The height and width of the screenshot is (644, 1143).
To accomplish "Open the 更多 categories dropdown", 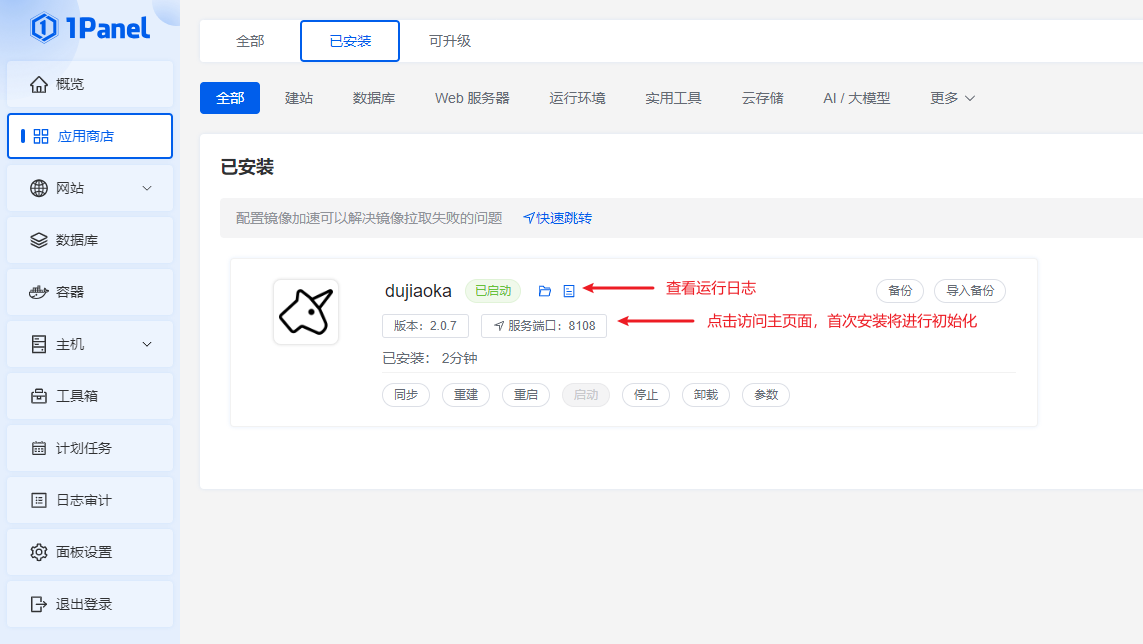I will pos(952,98).
